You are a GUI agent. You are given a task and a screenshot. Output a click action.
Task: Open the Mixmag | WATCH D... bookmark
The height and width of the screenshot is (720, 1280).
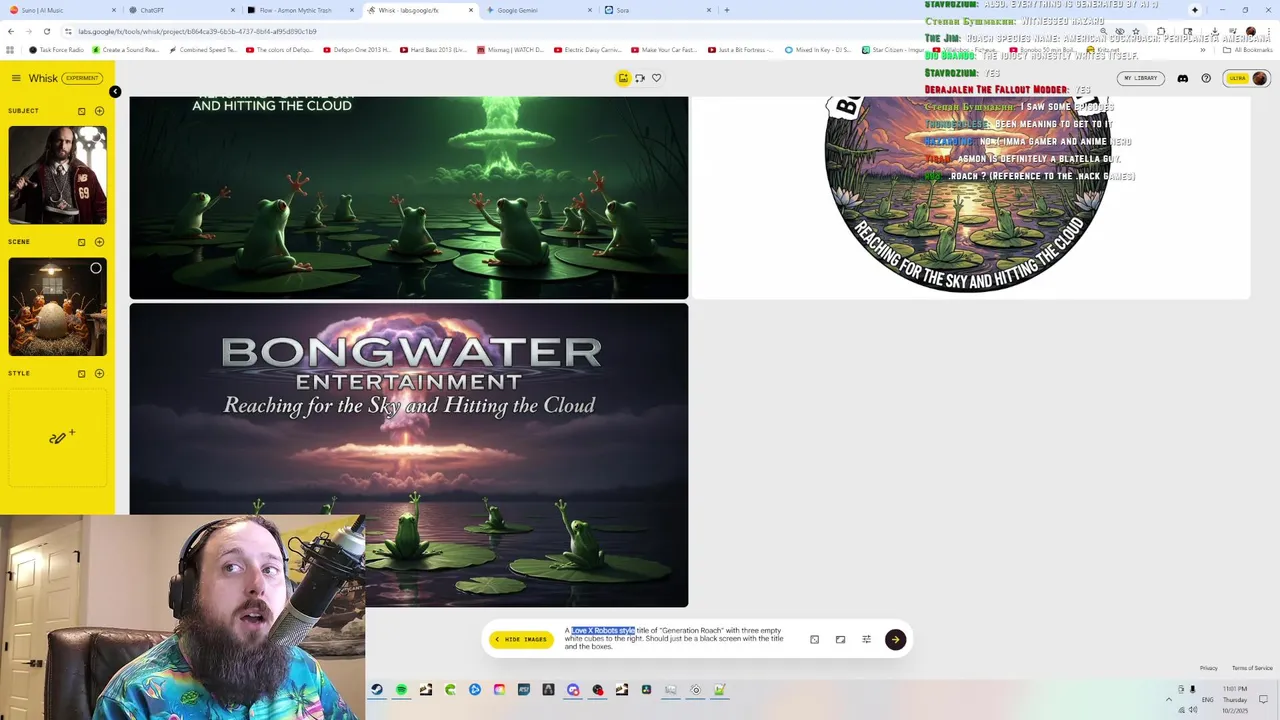click(x=510, y=49)
